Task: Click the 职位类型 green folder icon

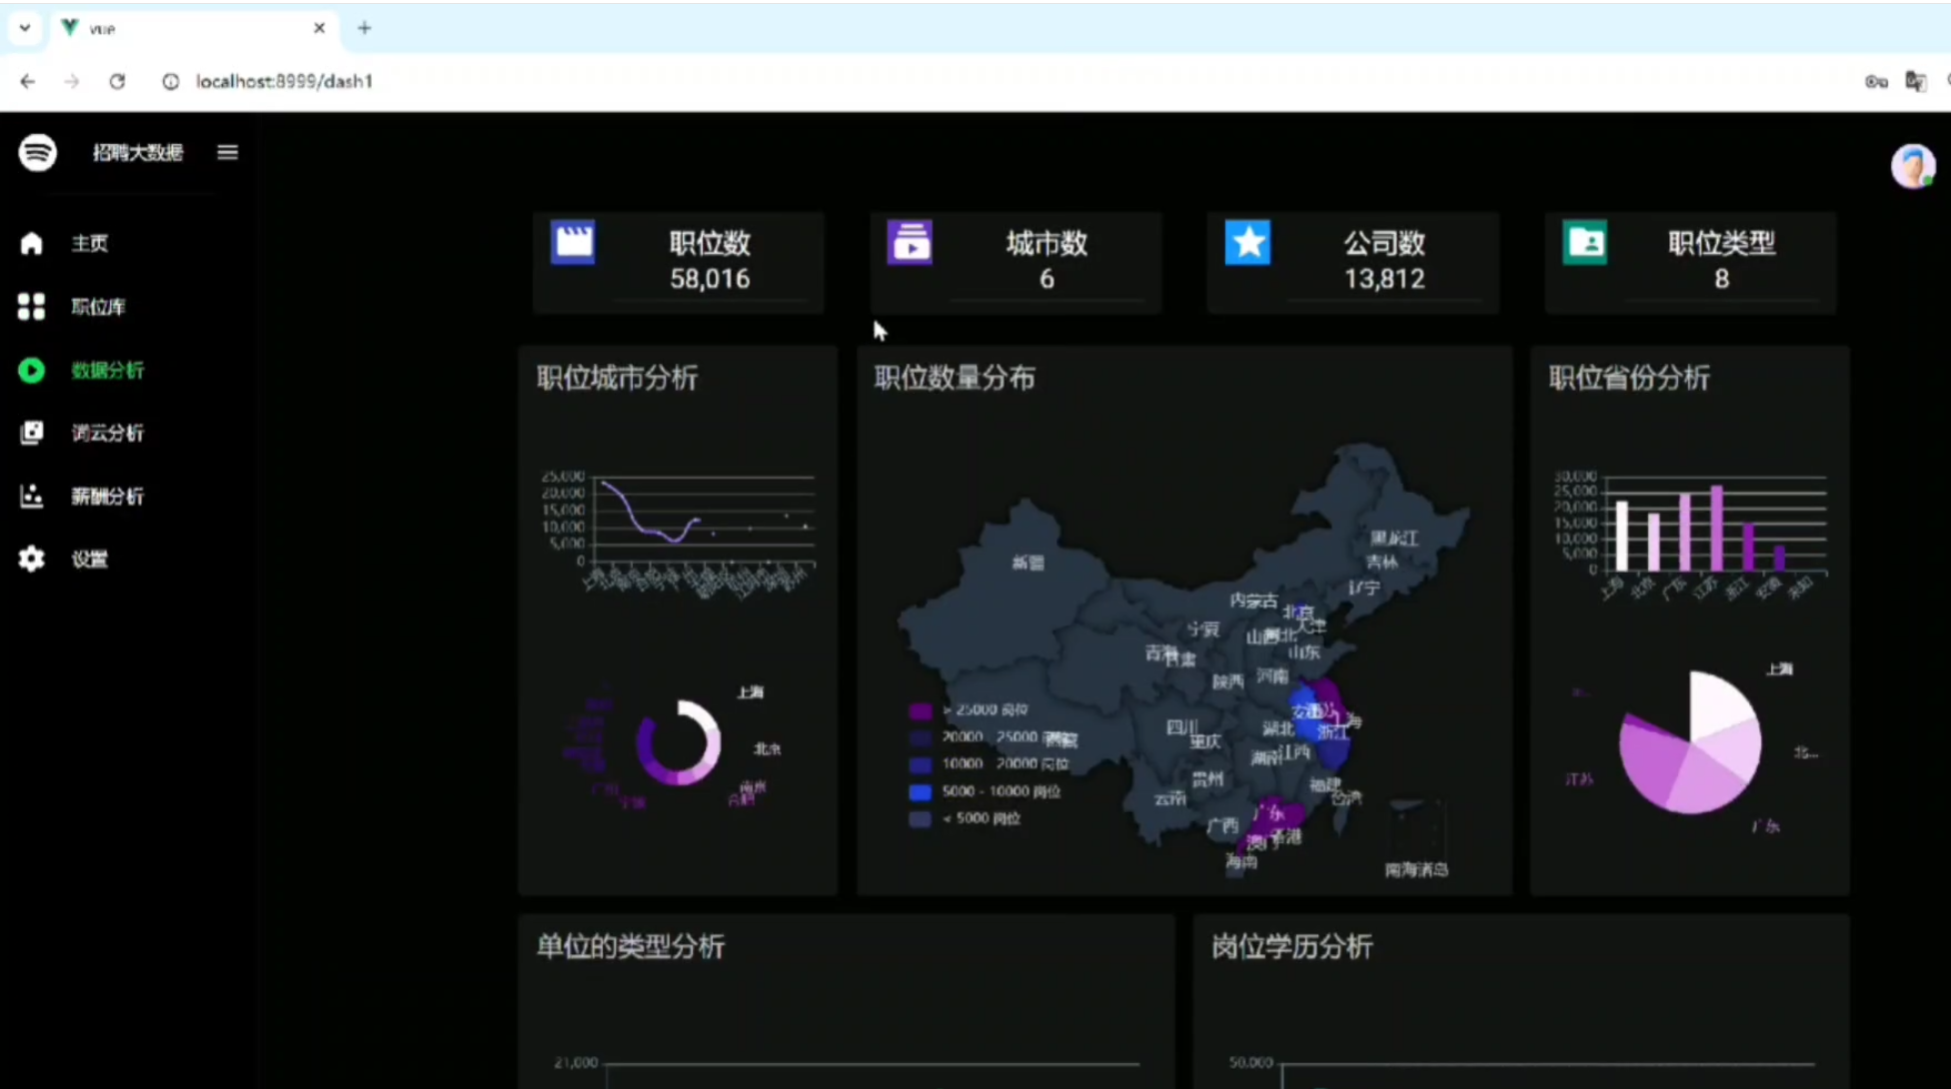Action: tap(1585, 242)
